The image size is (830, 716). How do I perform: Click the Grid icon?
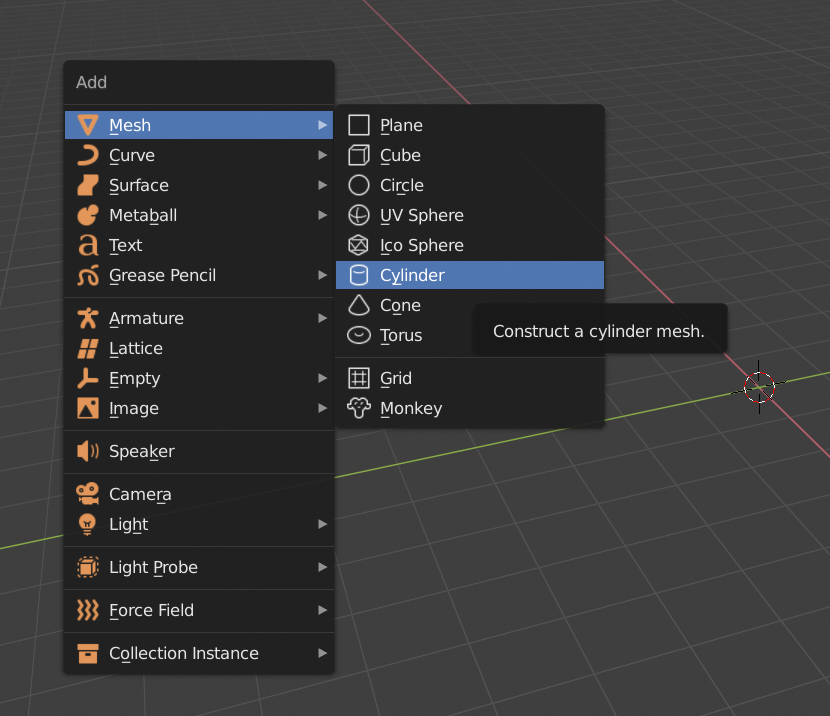[359, 378]
